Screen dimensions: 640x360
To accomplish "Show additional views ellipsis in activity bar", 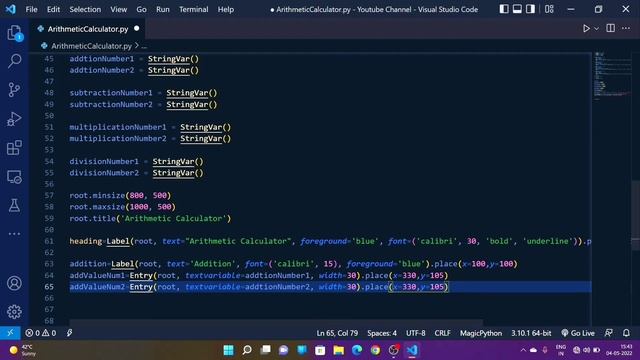I will tap(14, 234).
